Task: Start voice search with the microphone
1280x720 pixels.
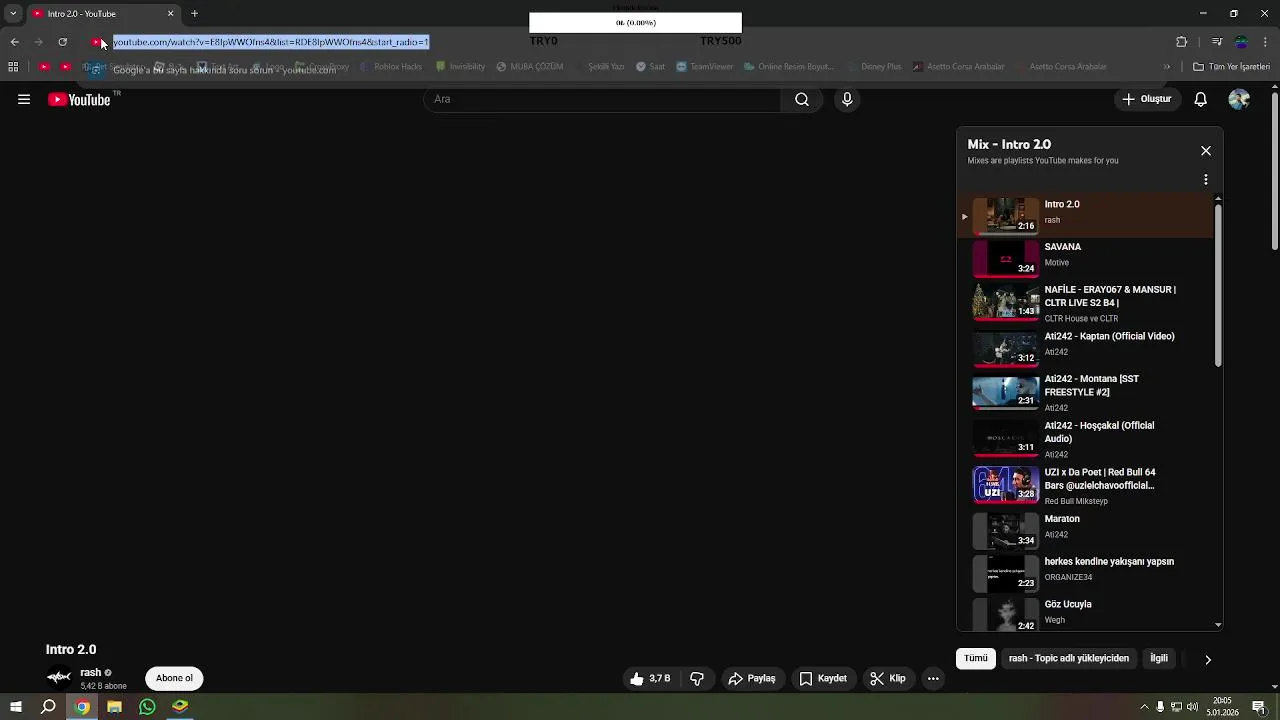Action: 847,99
